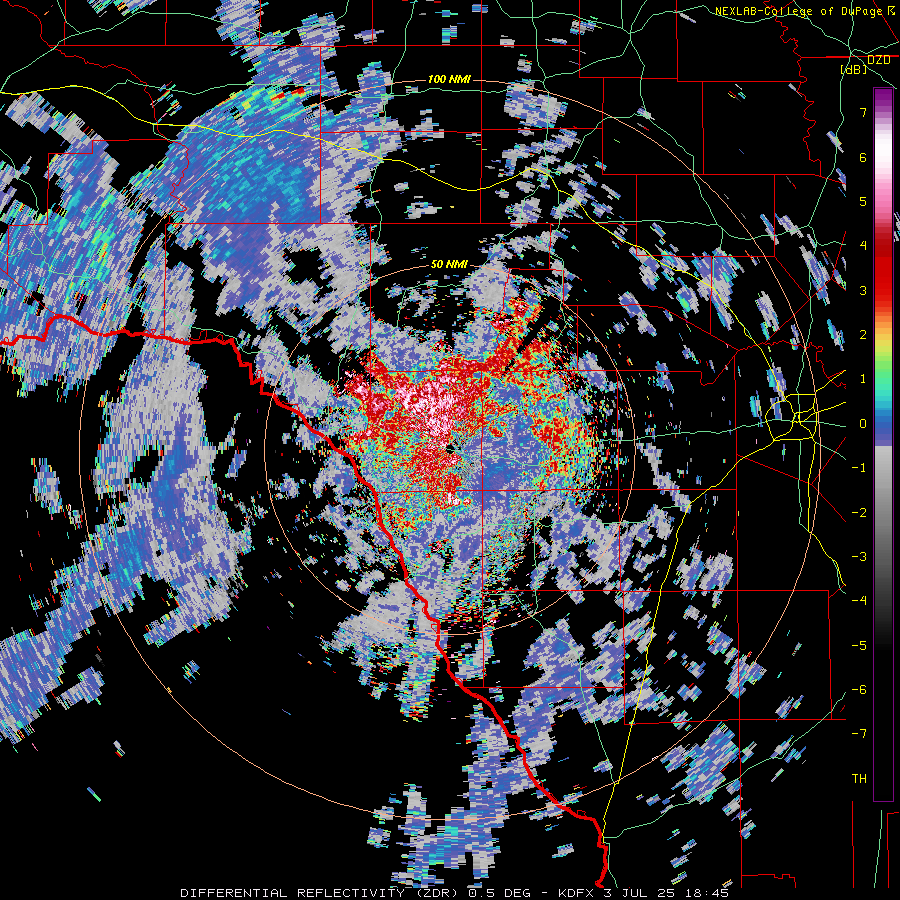The image size is (900, 900).
Task: Click the Differential Reflectivity caption at bottom
Action: pyautogui.click(x=455, y=893)
